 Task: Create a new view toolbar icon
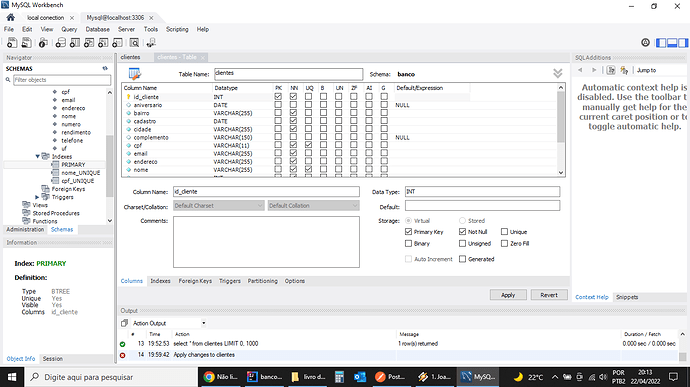click(x=89, y=43)
